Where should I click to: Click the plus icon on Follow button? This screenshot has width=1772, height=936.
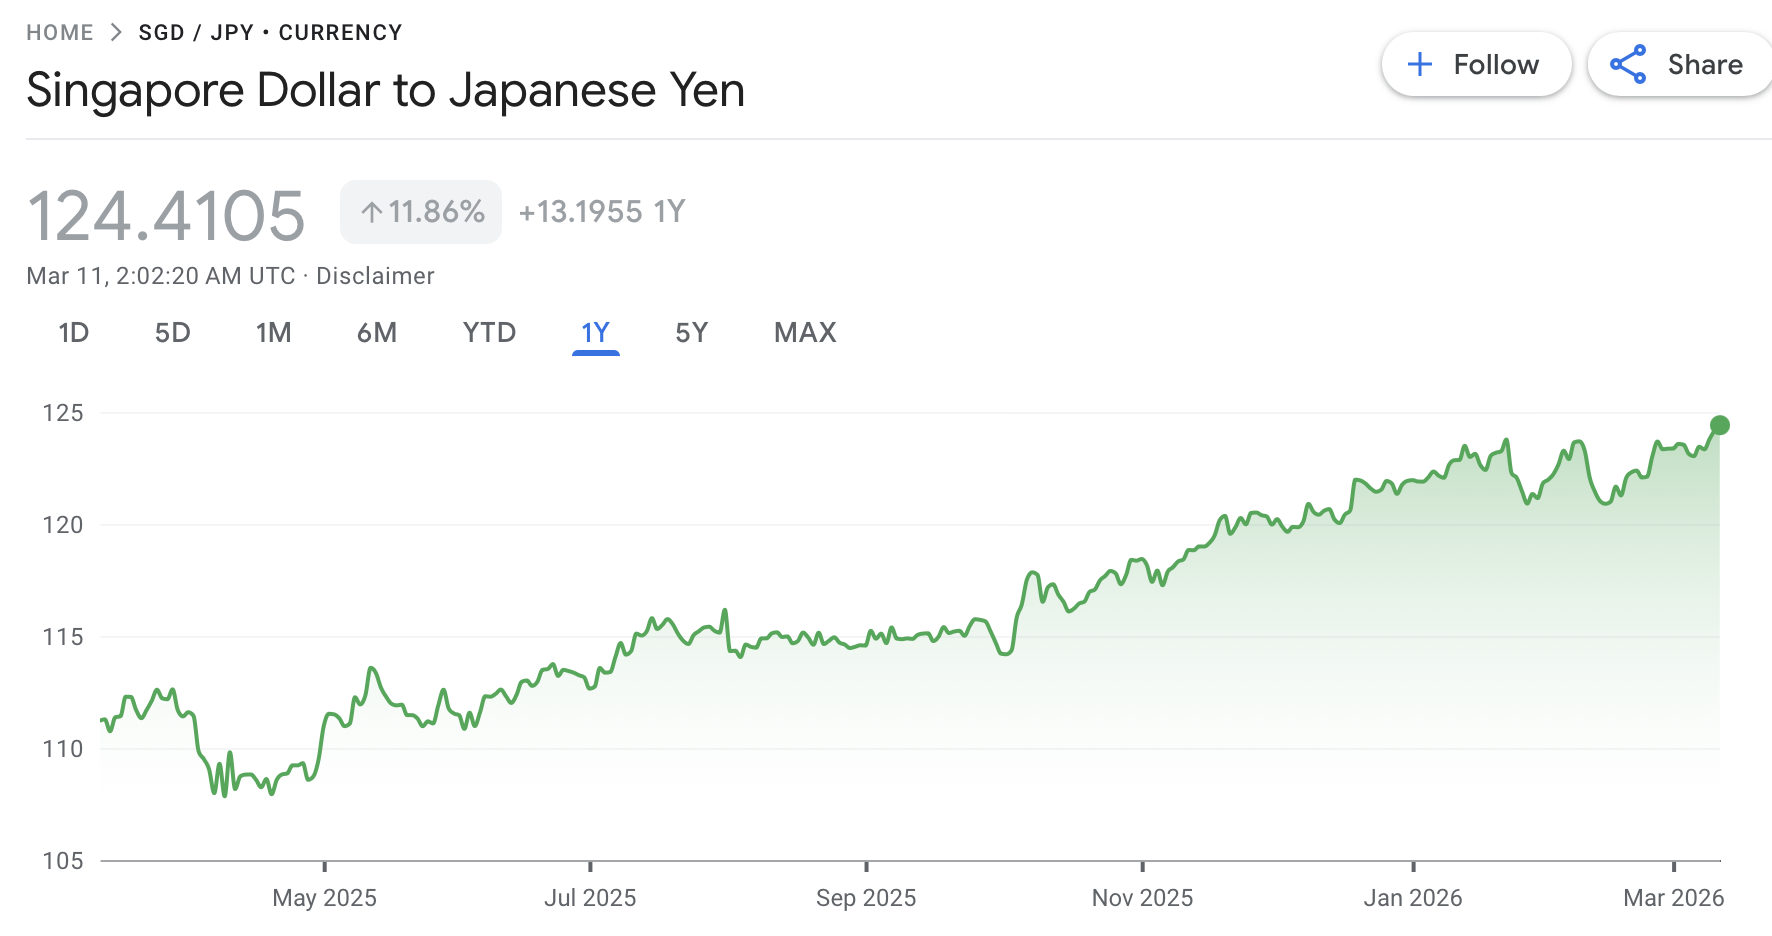coord(1419,63)
